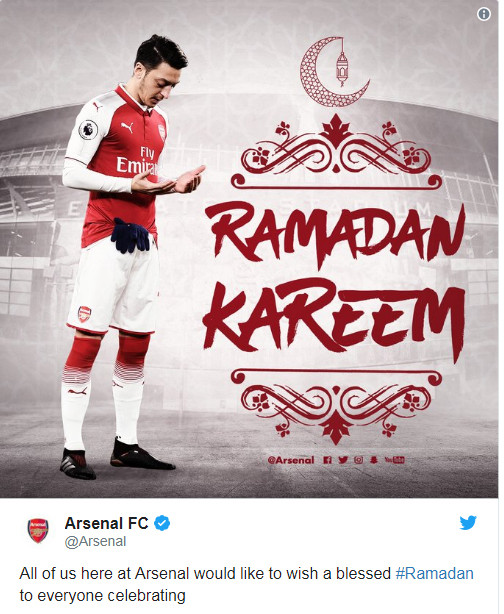The height and width of the screenshot is (614, 504).
Task: Click the info icon on the image
Action: point(484,14)
